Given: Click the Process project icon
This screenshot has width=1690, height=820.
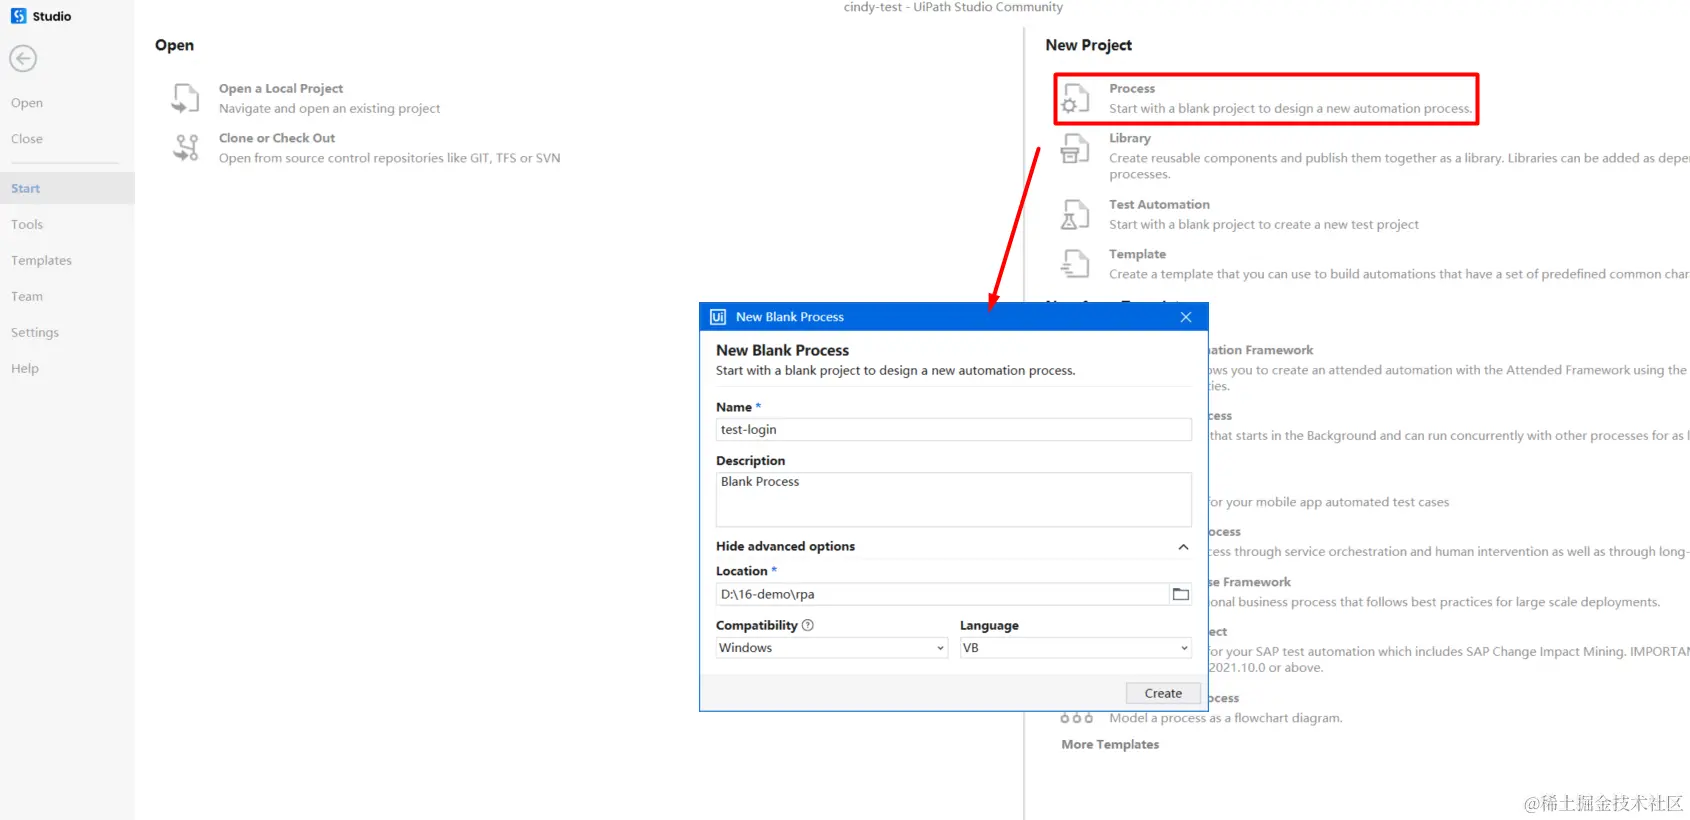Looking at the screenshot, I should 1075,98.
